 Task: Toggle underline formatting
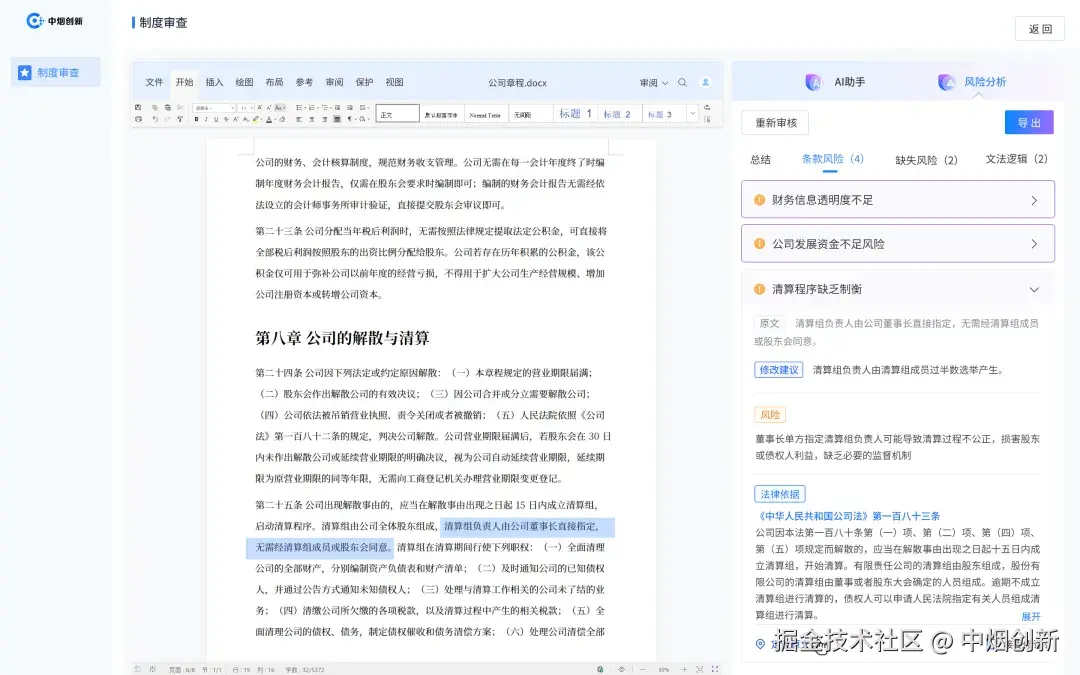pyautogui.click(x=215, y=119)
